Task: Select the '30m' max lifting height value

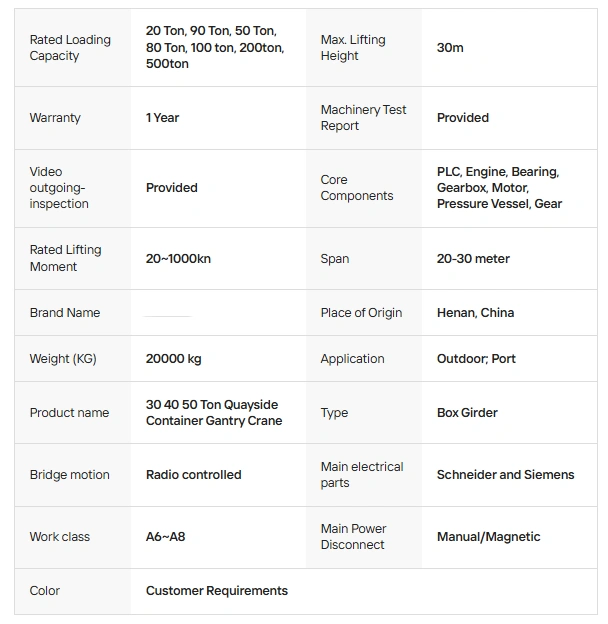Action: (450, 48)
